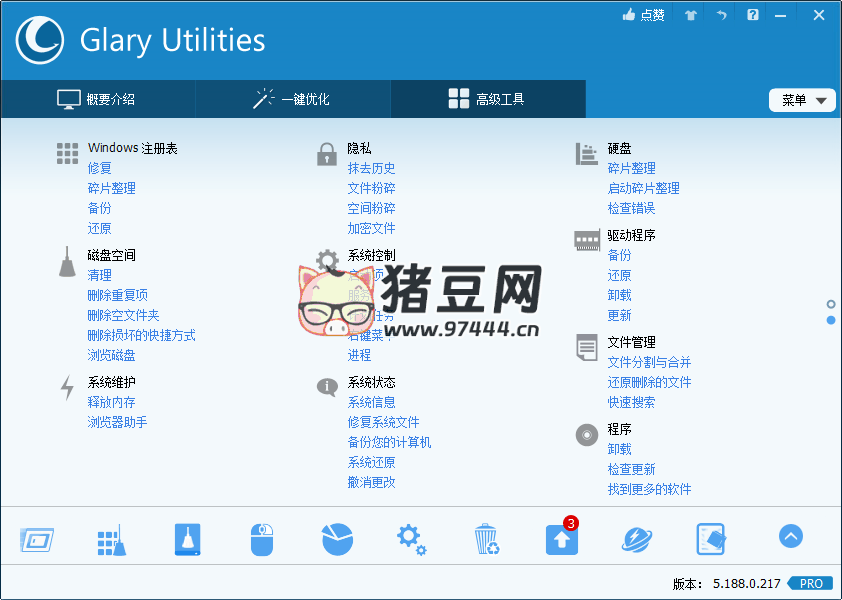
Task: Expand the bottom toolbar with up-chevron button
Action: point(790,537)
